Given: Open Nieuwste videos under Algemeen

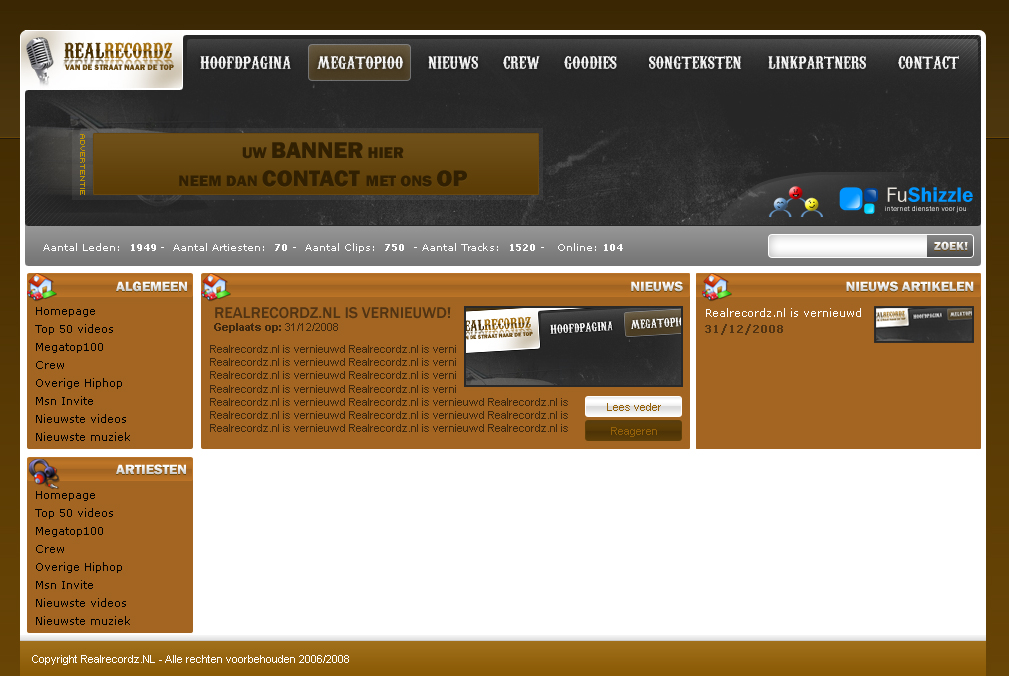Looking at the screenshot, I should (x=81, y=419).
